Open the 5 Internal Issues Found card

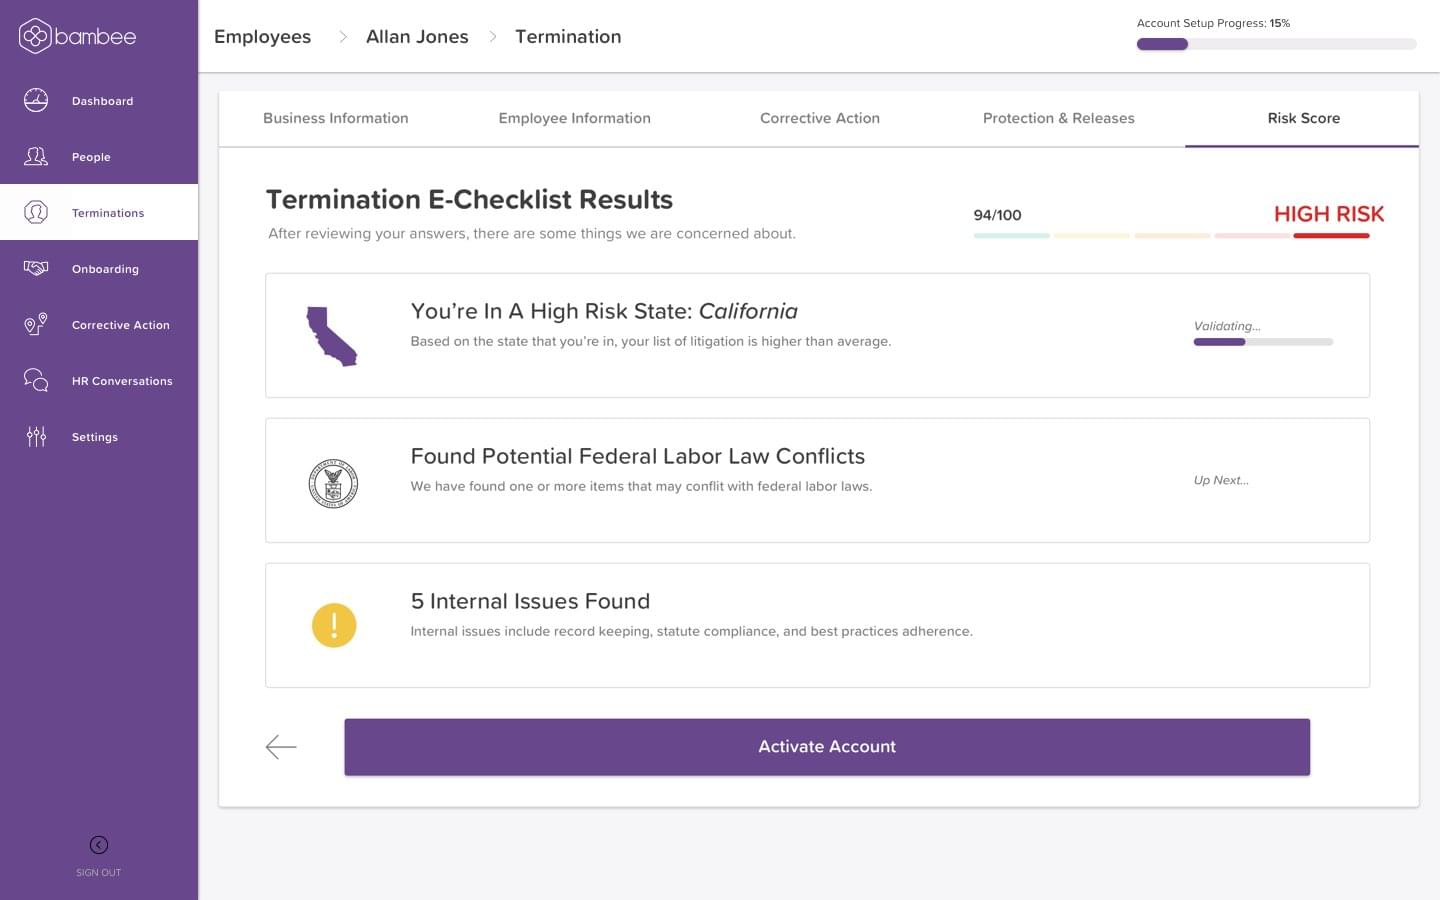click(817, 625)
